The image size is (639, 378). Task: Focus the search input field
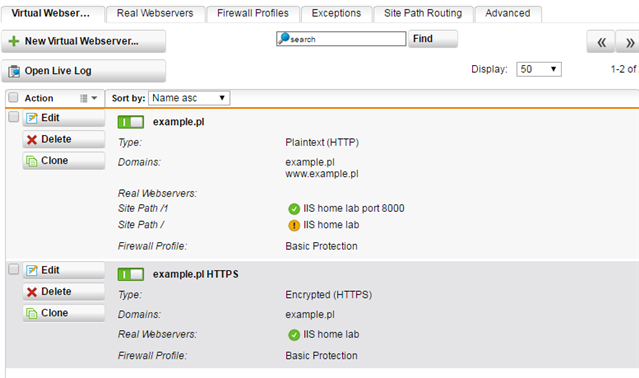click(341, 39)
